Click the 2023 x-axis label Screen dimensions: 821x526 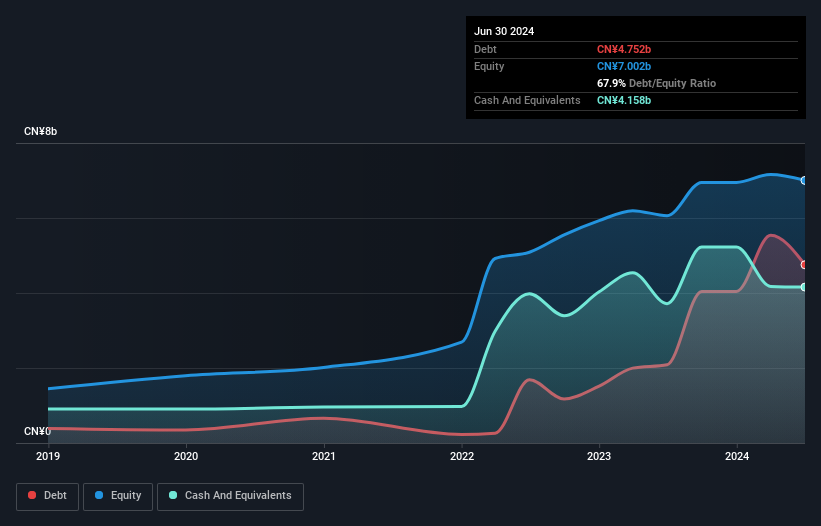(599, 456)
